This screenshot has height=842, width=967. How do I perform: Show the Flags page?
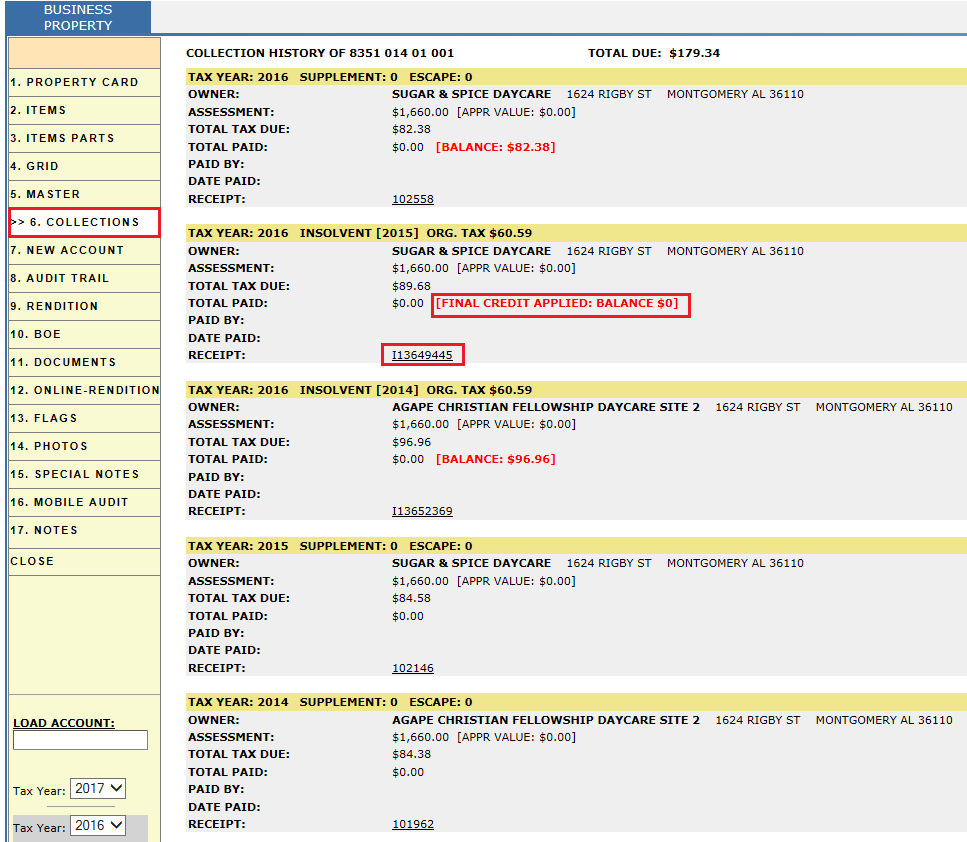84,418
